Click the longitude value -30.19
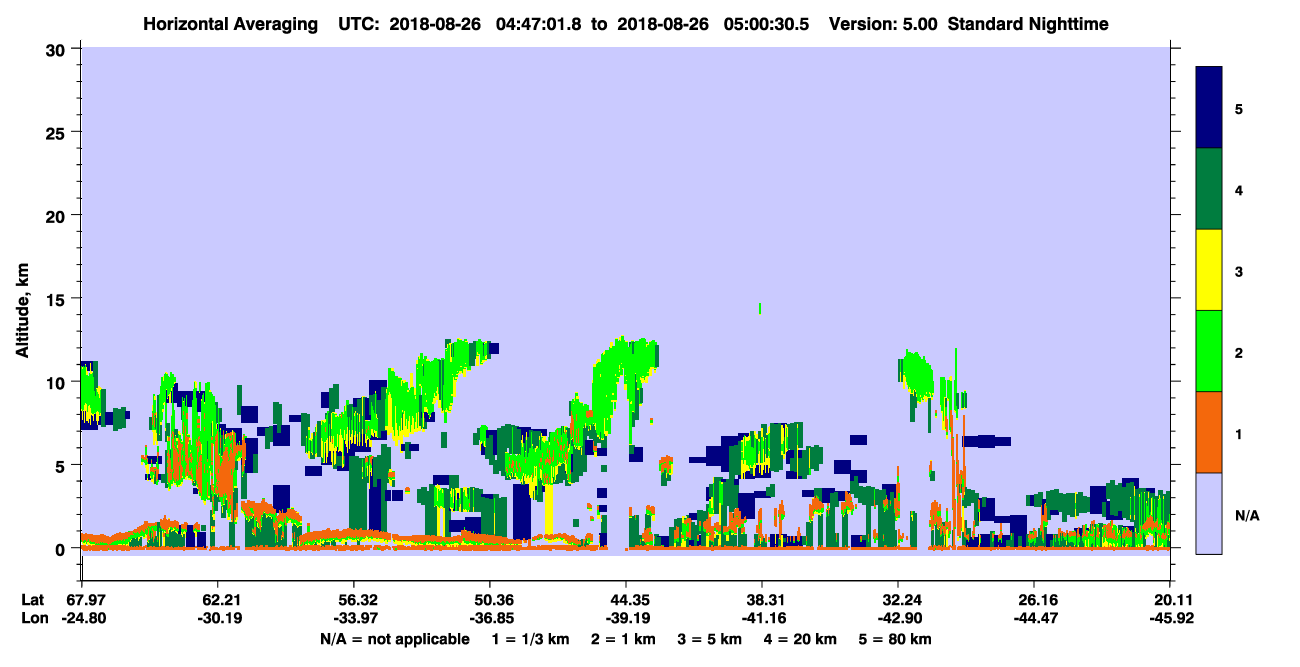Image resolution: width=1300 pixels, height=667 pixels. coord(217,619)
